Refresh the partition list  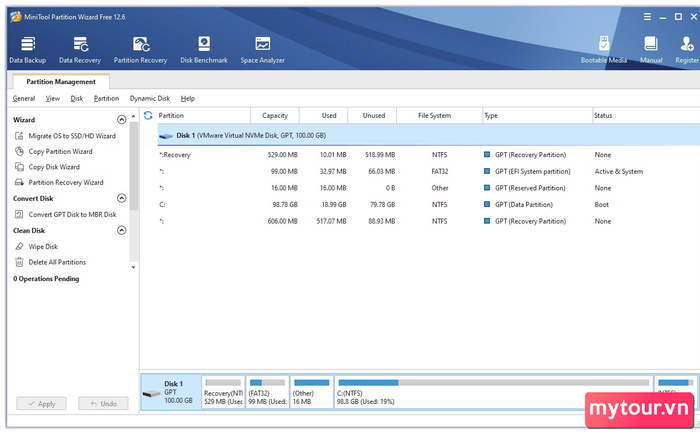click(148, 116)
